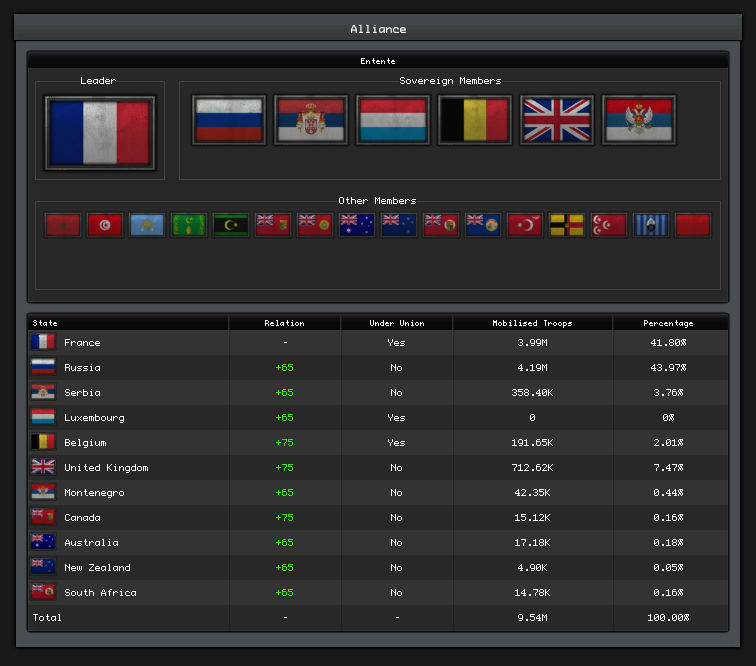Select the New Zealand row name
This screenshot has width=756, height=666.
[97, 568]
